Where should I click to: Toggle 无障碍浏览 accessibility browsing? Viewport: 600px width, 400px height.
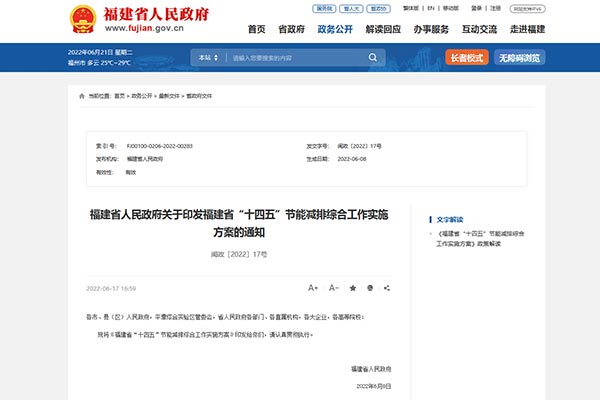tap(519, 59)
